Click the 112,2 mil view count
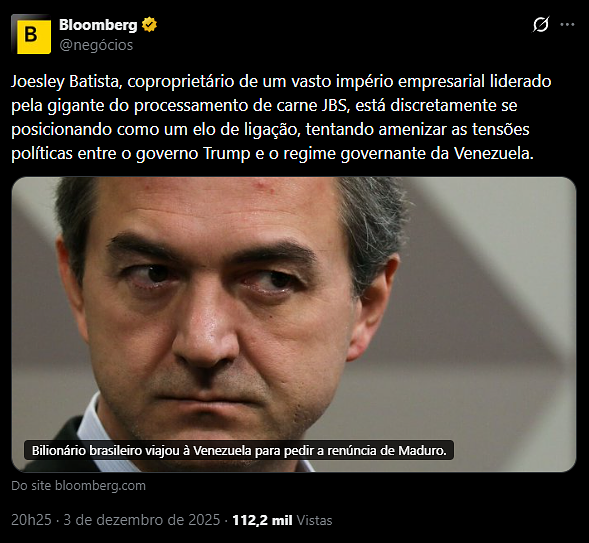The height and width of the screenshot is (543, 589). (262, 520)
